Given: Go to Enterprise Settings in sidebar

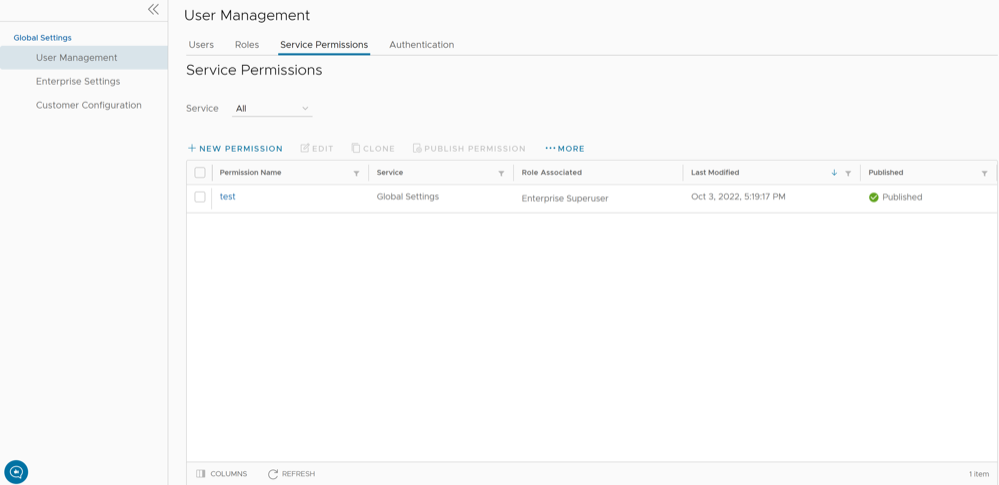Looking at the screenshot, I should click(x=78, y=81).
